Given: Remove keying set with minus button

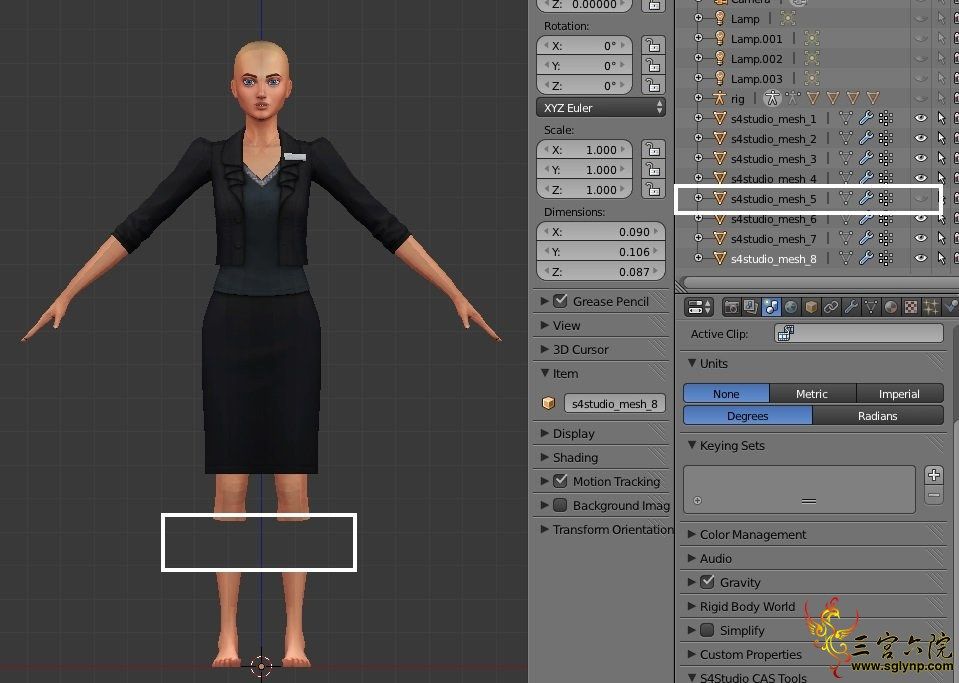Looking at the screenshot, I should pos(933,495).
